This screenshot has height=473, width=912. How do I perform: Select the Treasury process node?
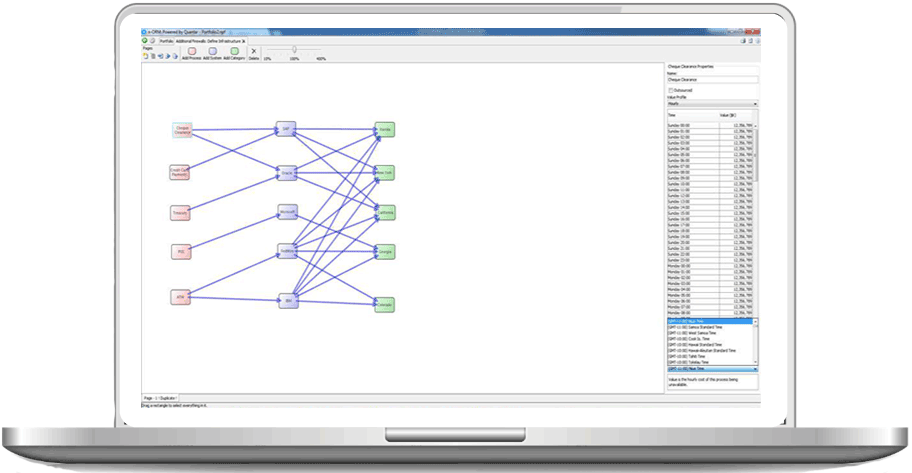point(180,213)
